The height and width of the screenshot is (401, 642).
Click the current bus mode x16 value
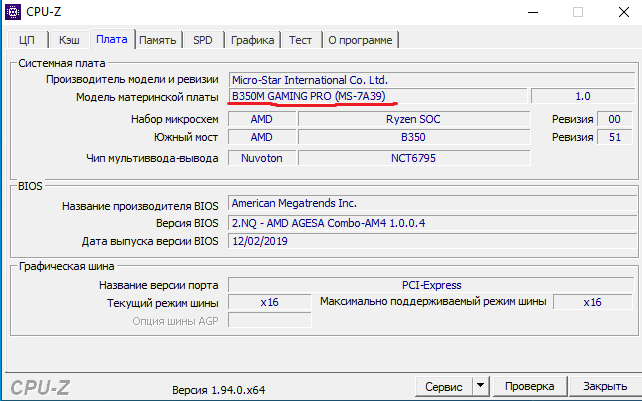269,302
